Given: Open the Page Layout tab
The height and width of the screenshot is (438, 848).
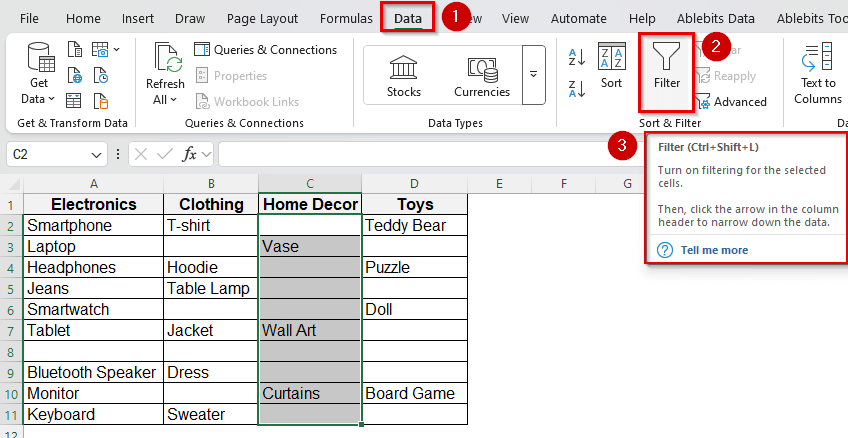Looking at the screenshot, I should 262,18.
